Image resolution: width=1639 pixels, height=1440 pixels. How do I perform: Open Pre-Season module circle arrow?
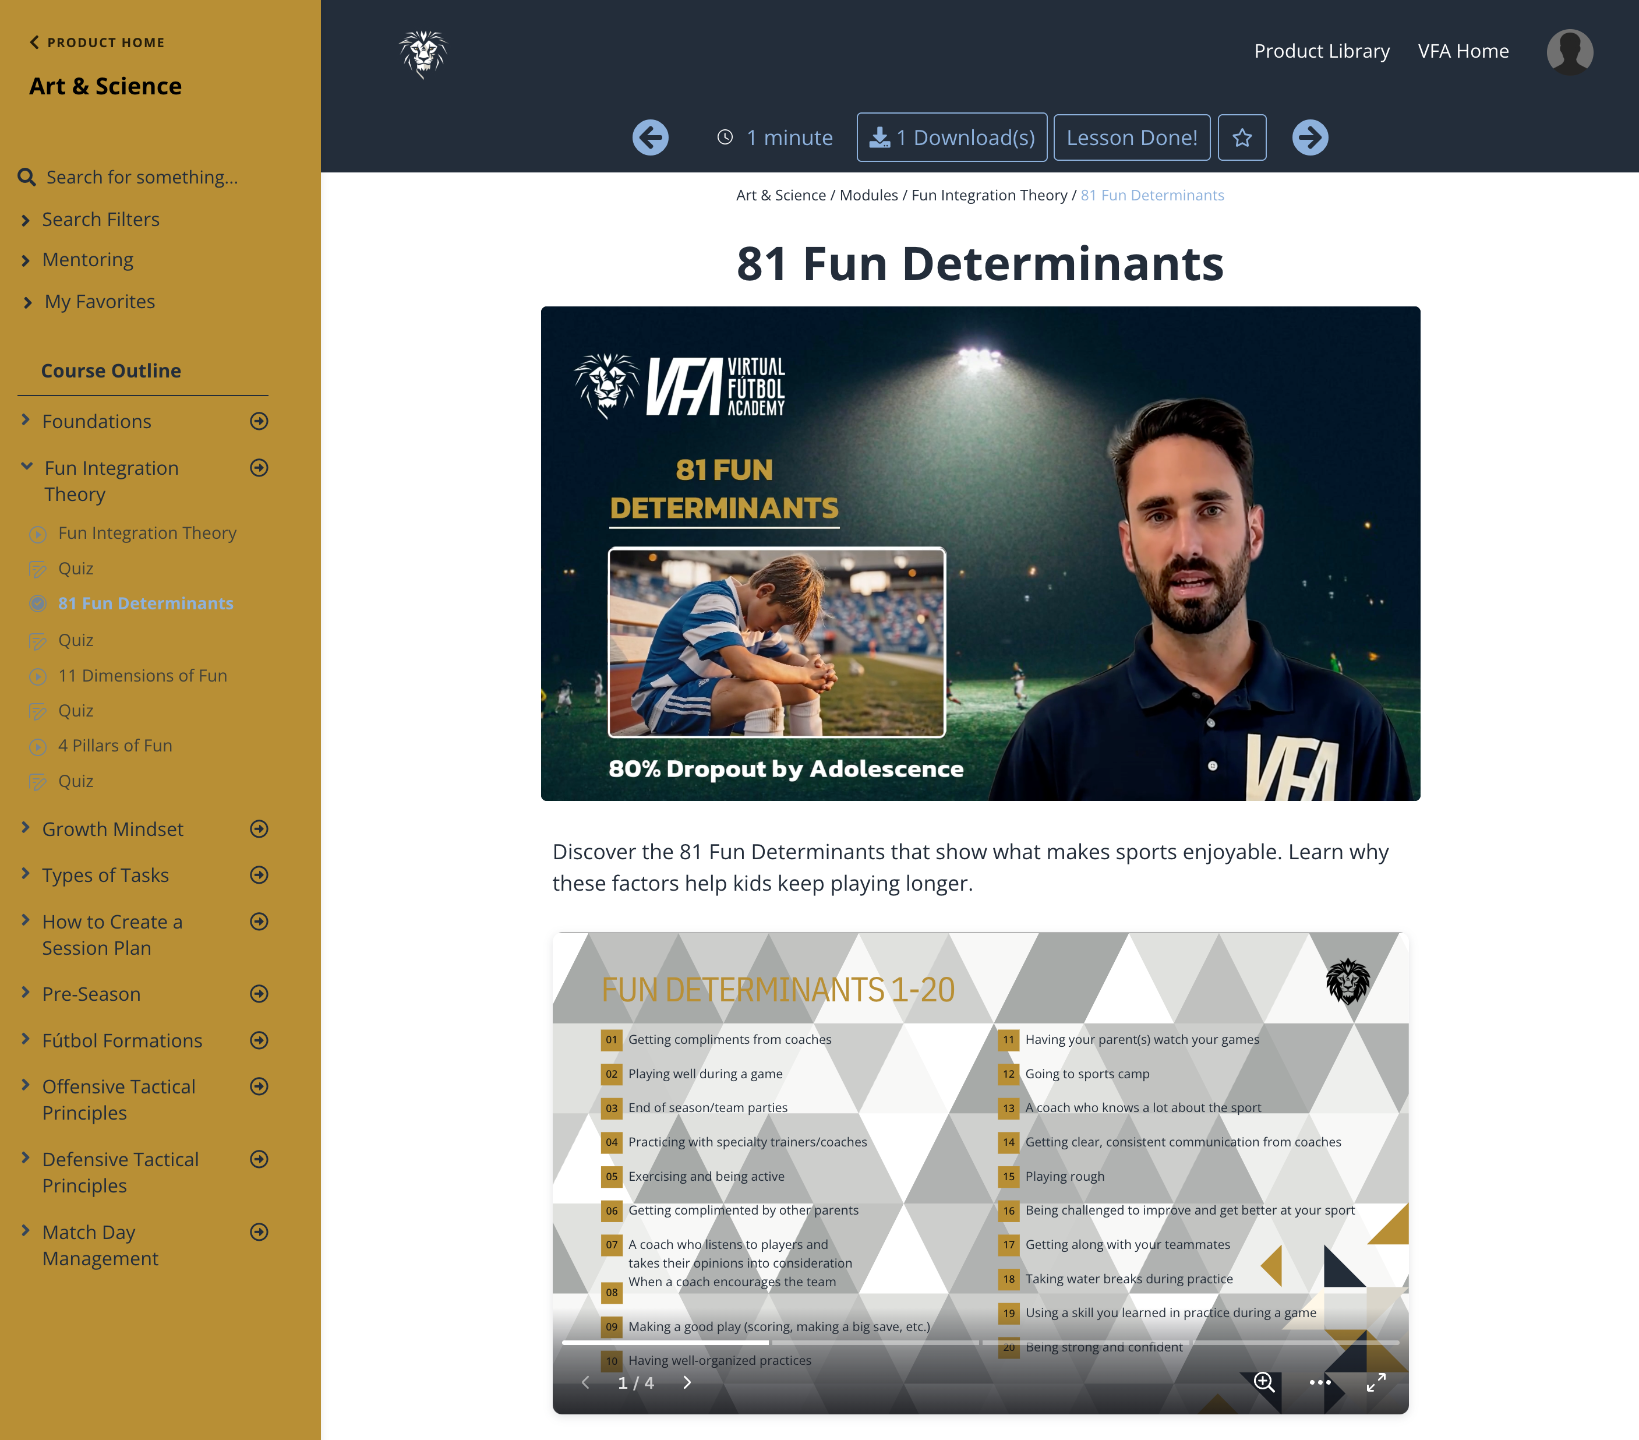tap(259, 994)
